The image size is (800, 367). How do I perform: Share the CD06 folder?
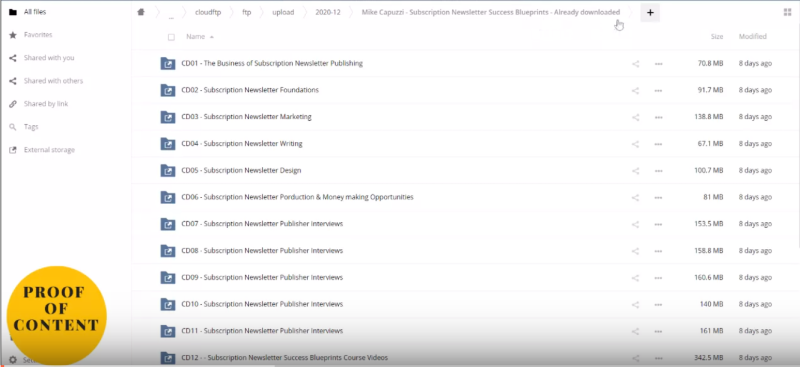(636, 198)
